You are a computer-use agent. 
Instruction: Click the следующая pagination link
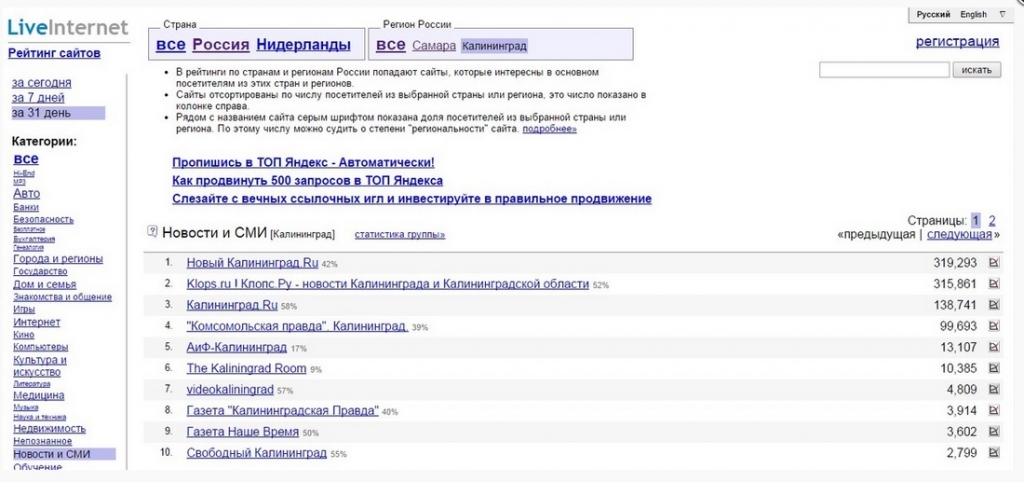[959, 234]
